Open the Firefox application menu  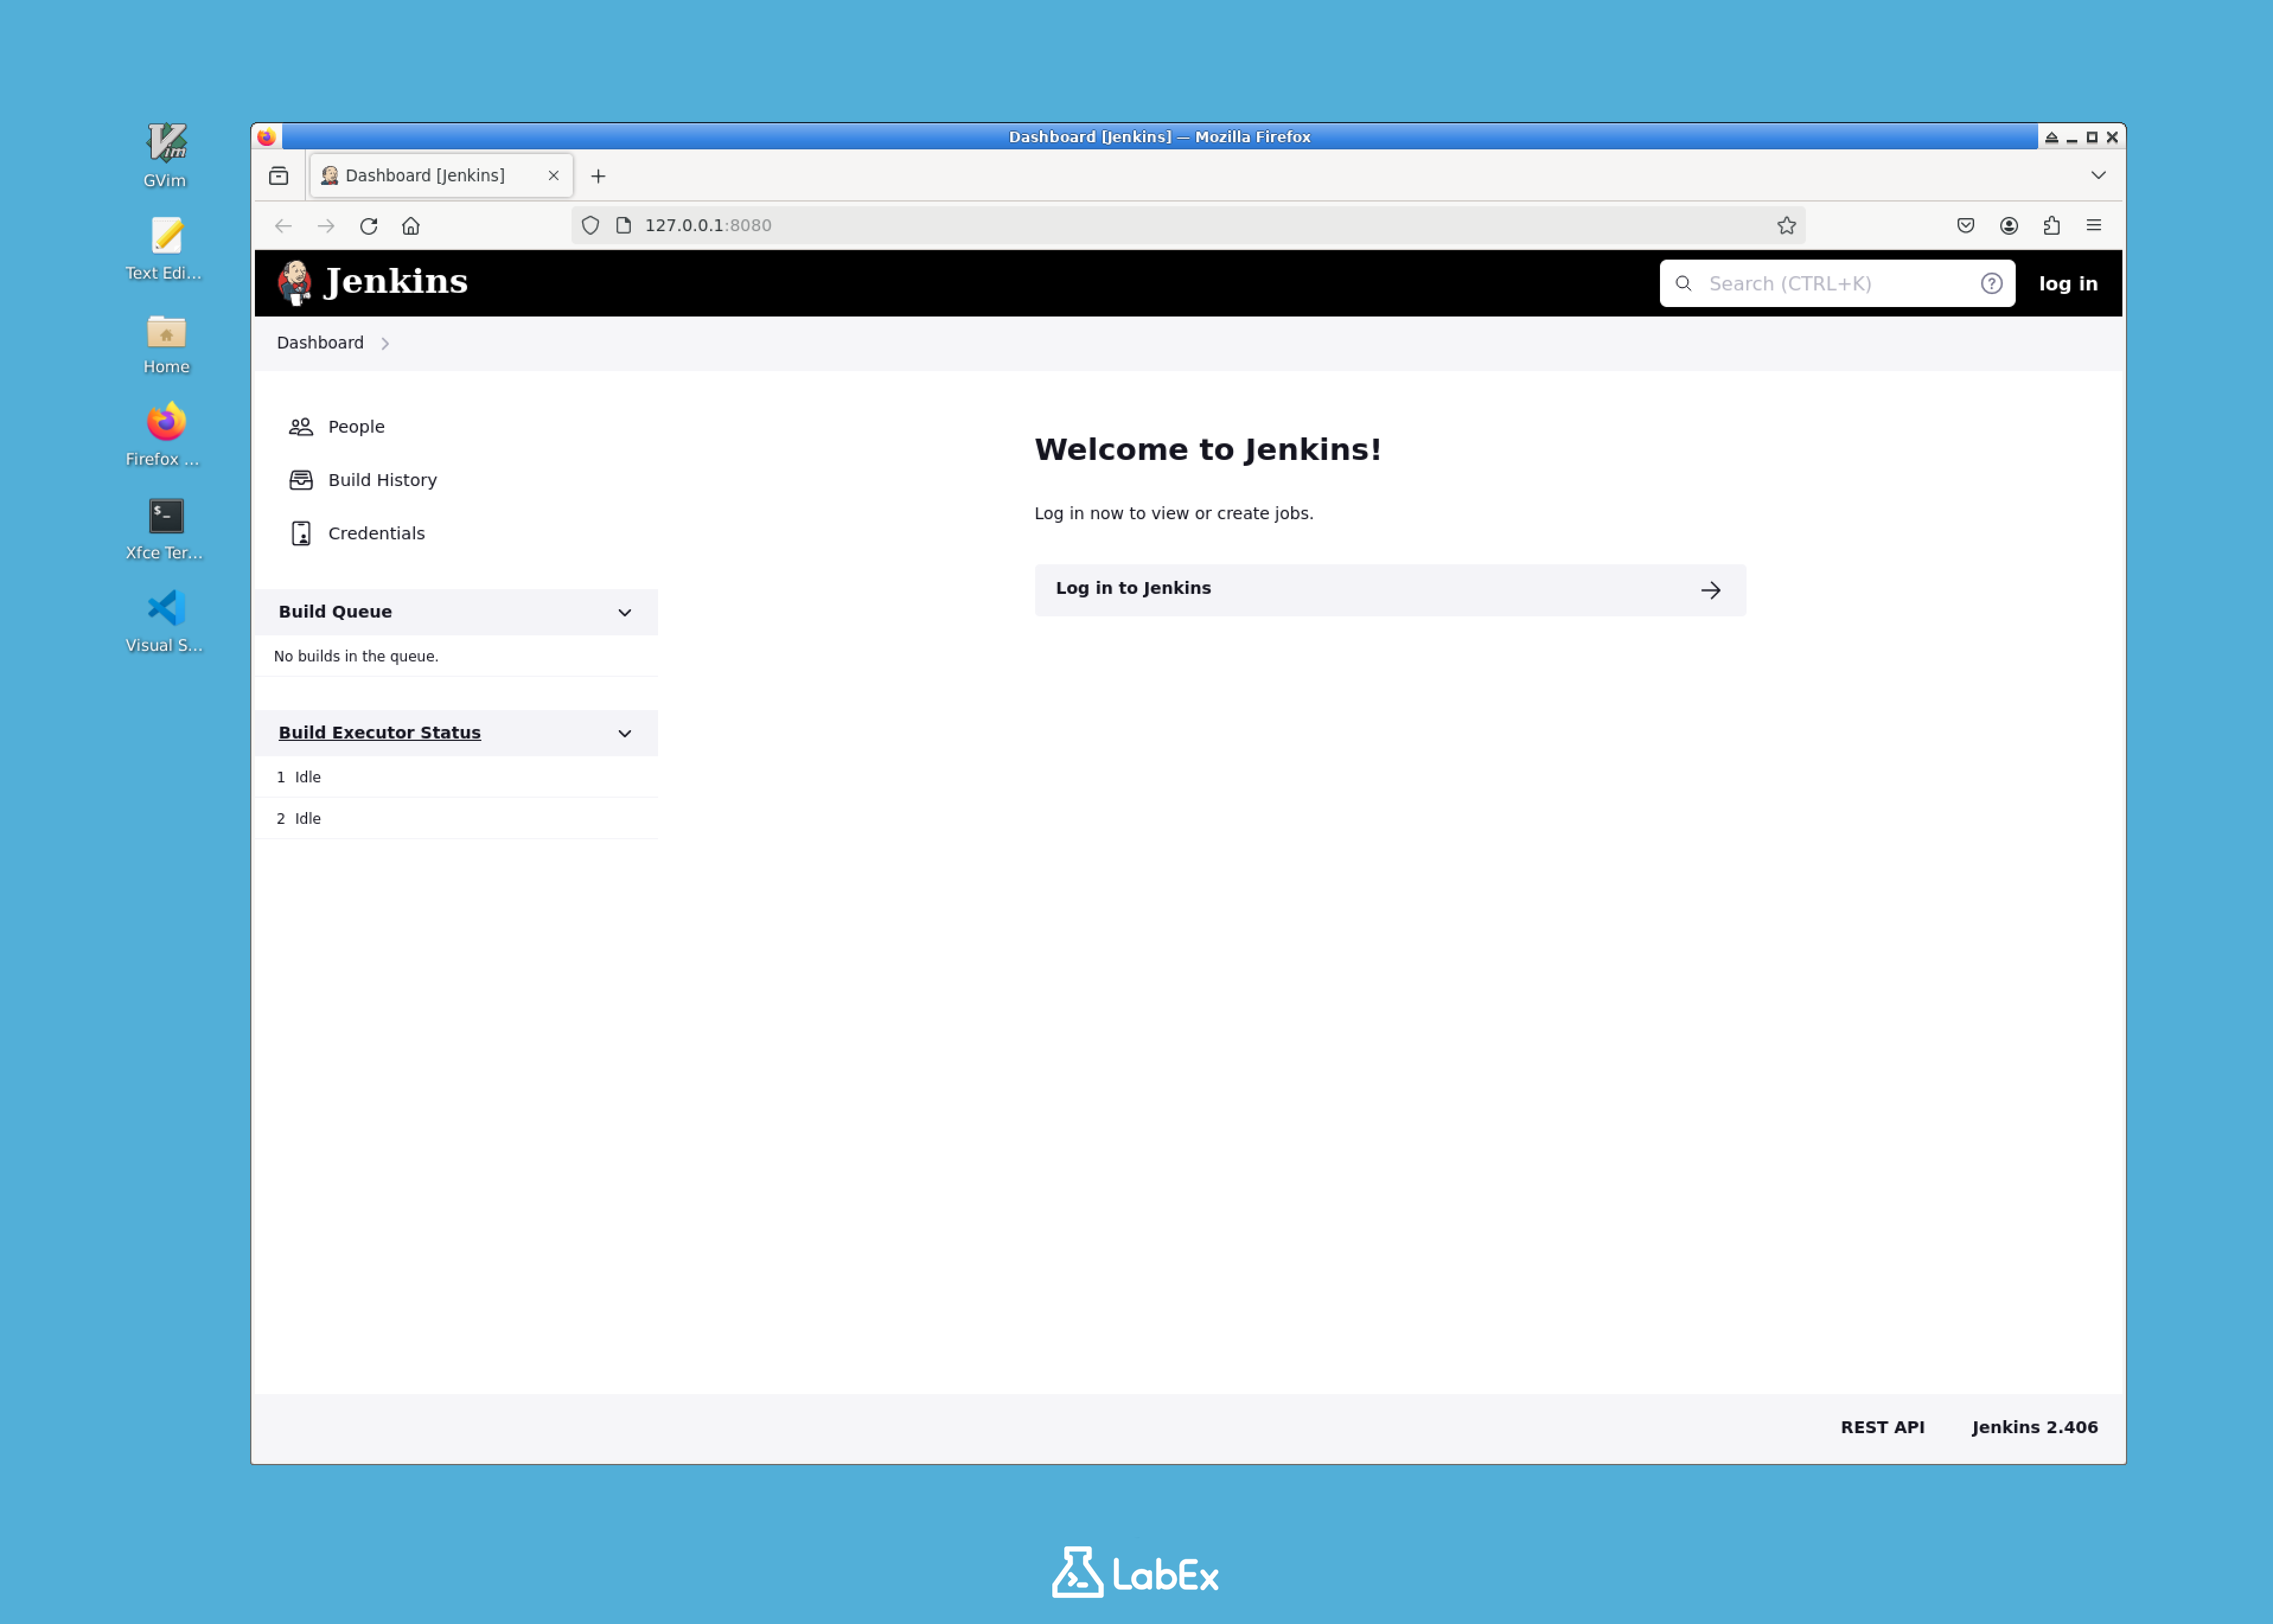coord(2093,225)
